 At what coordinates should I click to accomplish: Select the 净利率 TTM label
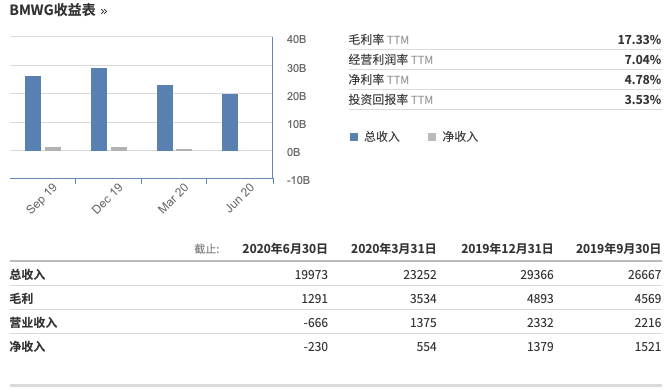378,80
